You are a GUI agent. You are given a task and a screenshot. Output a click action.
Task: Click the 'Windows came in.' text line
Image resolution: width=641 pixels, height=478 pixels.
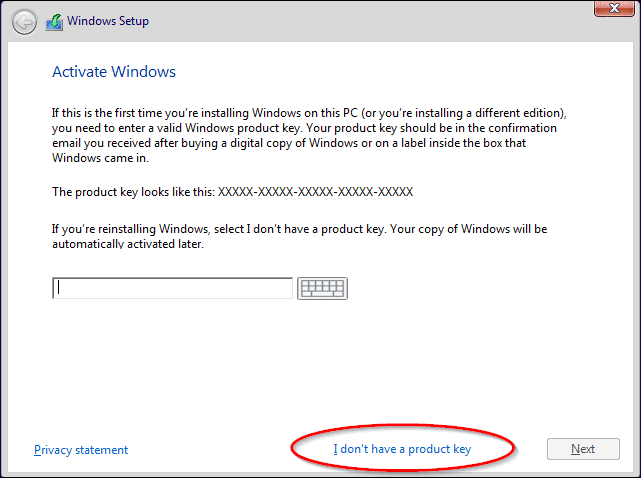pos(100,158)
